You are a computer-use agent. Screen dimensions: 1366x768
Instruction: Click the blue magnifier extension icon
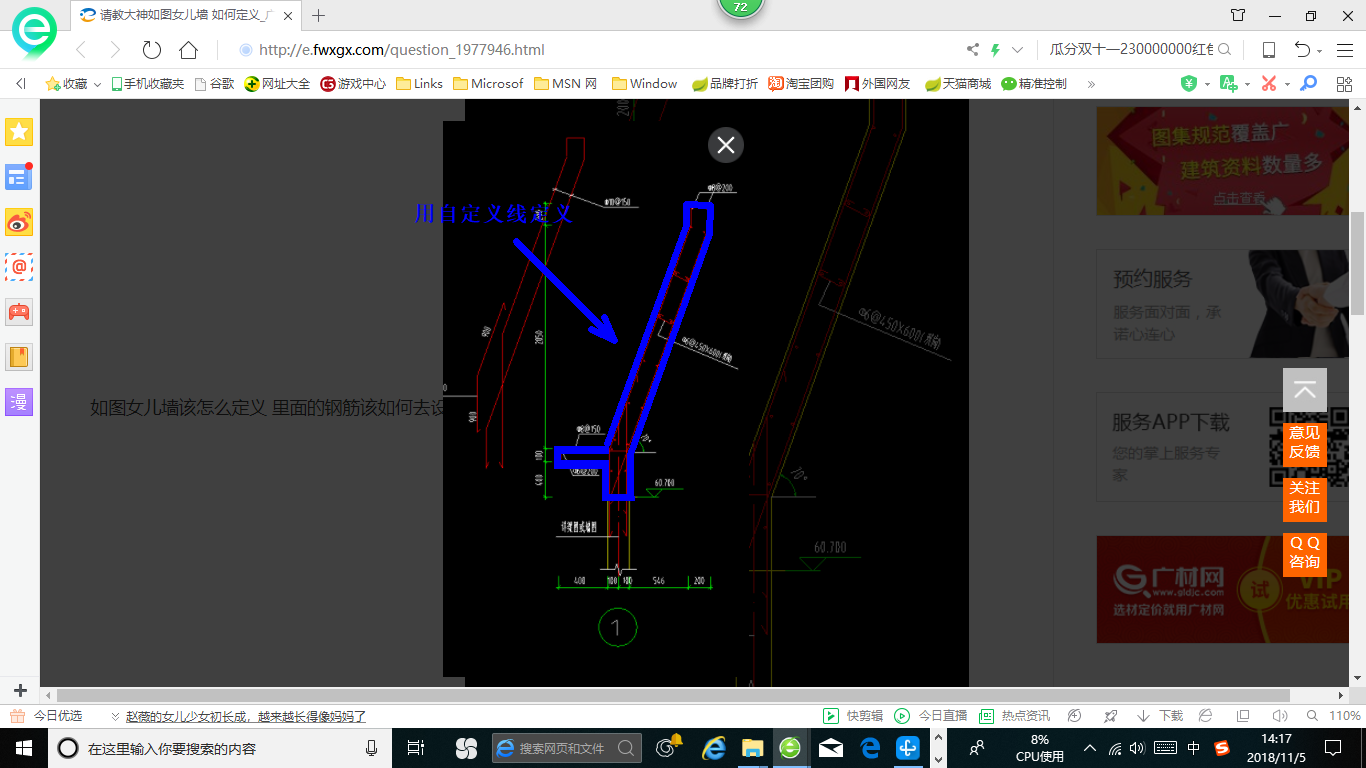pos(1308,84)
